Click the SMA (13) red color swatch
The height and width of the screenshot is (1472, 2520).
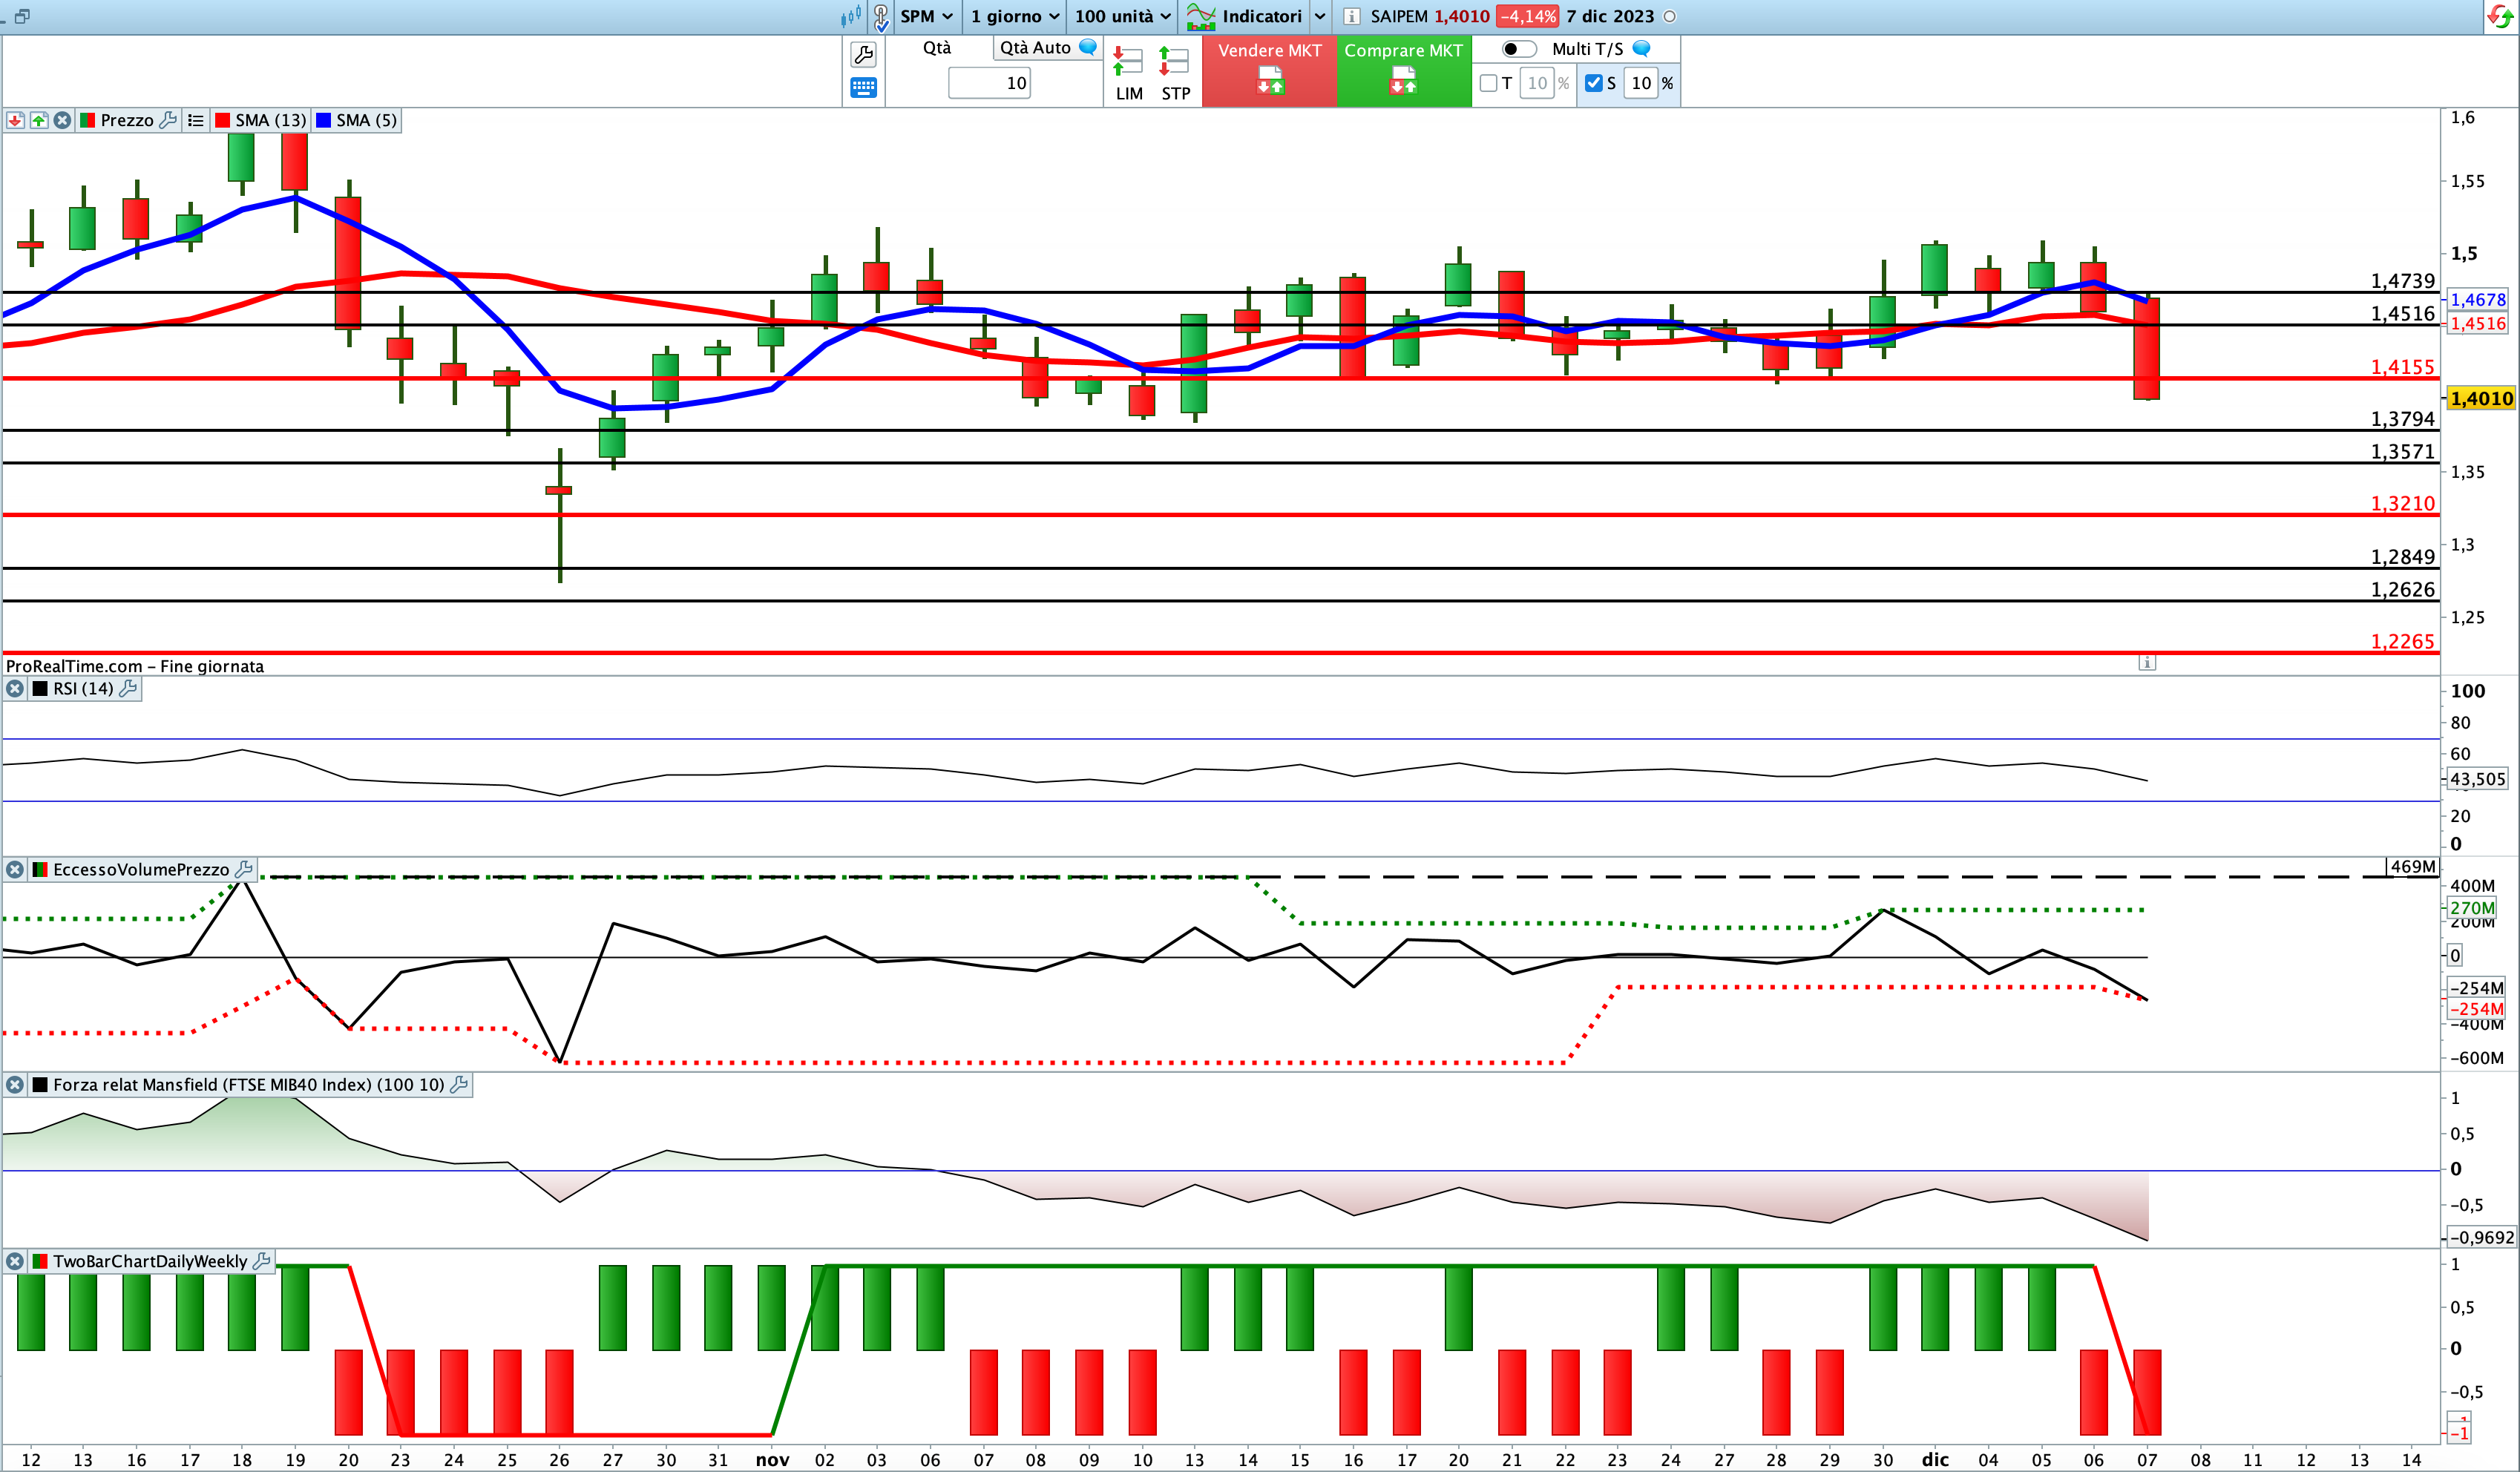(223, 120)
